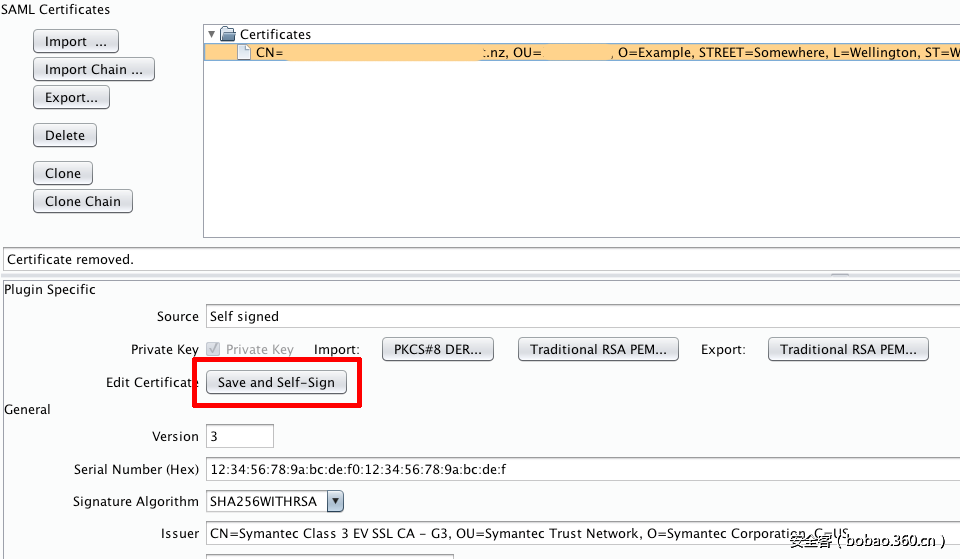Select the Certificates root node label
Image resolution: width=960 pixels, height=559 pixels.
click(x=275, y=34)
